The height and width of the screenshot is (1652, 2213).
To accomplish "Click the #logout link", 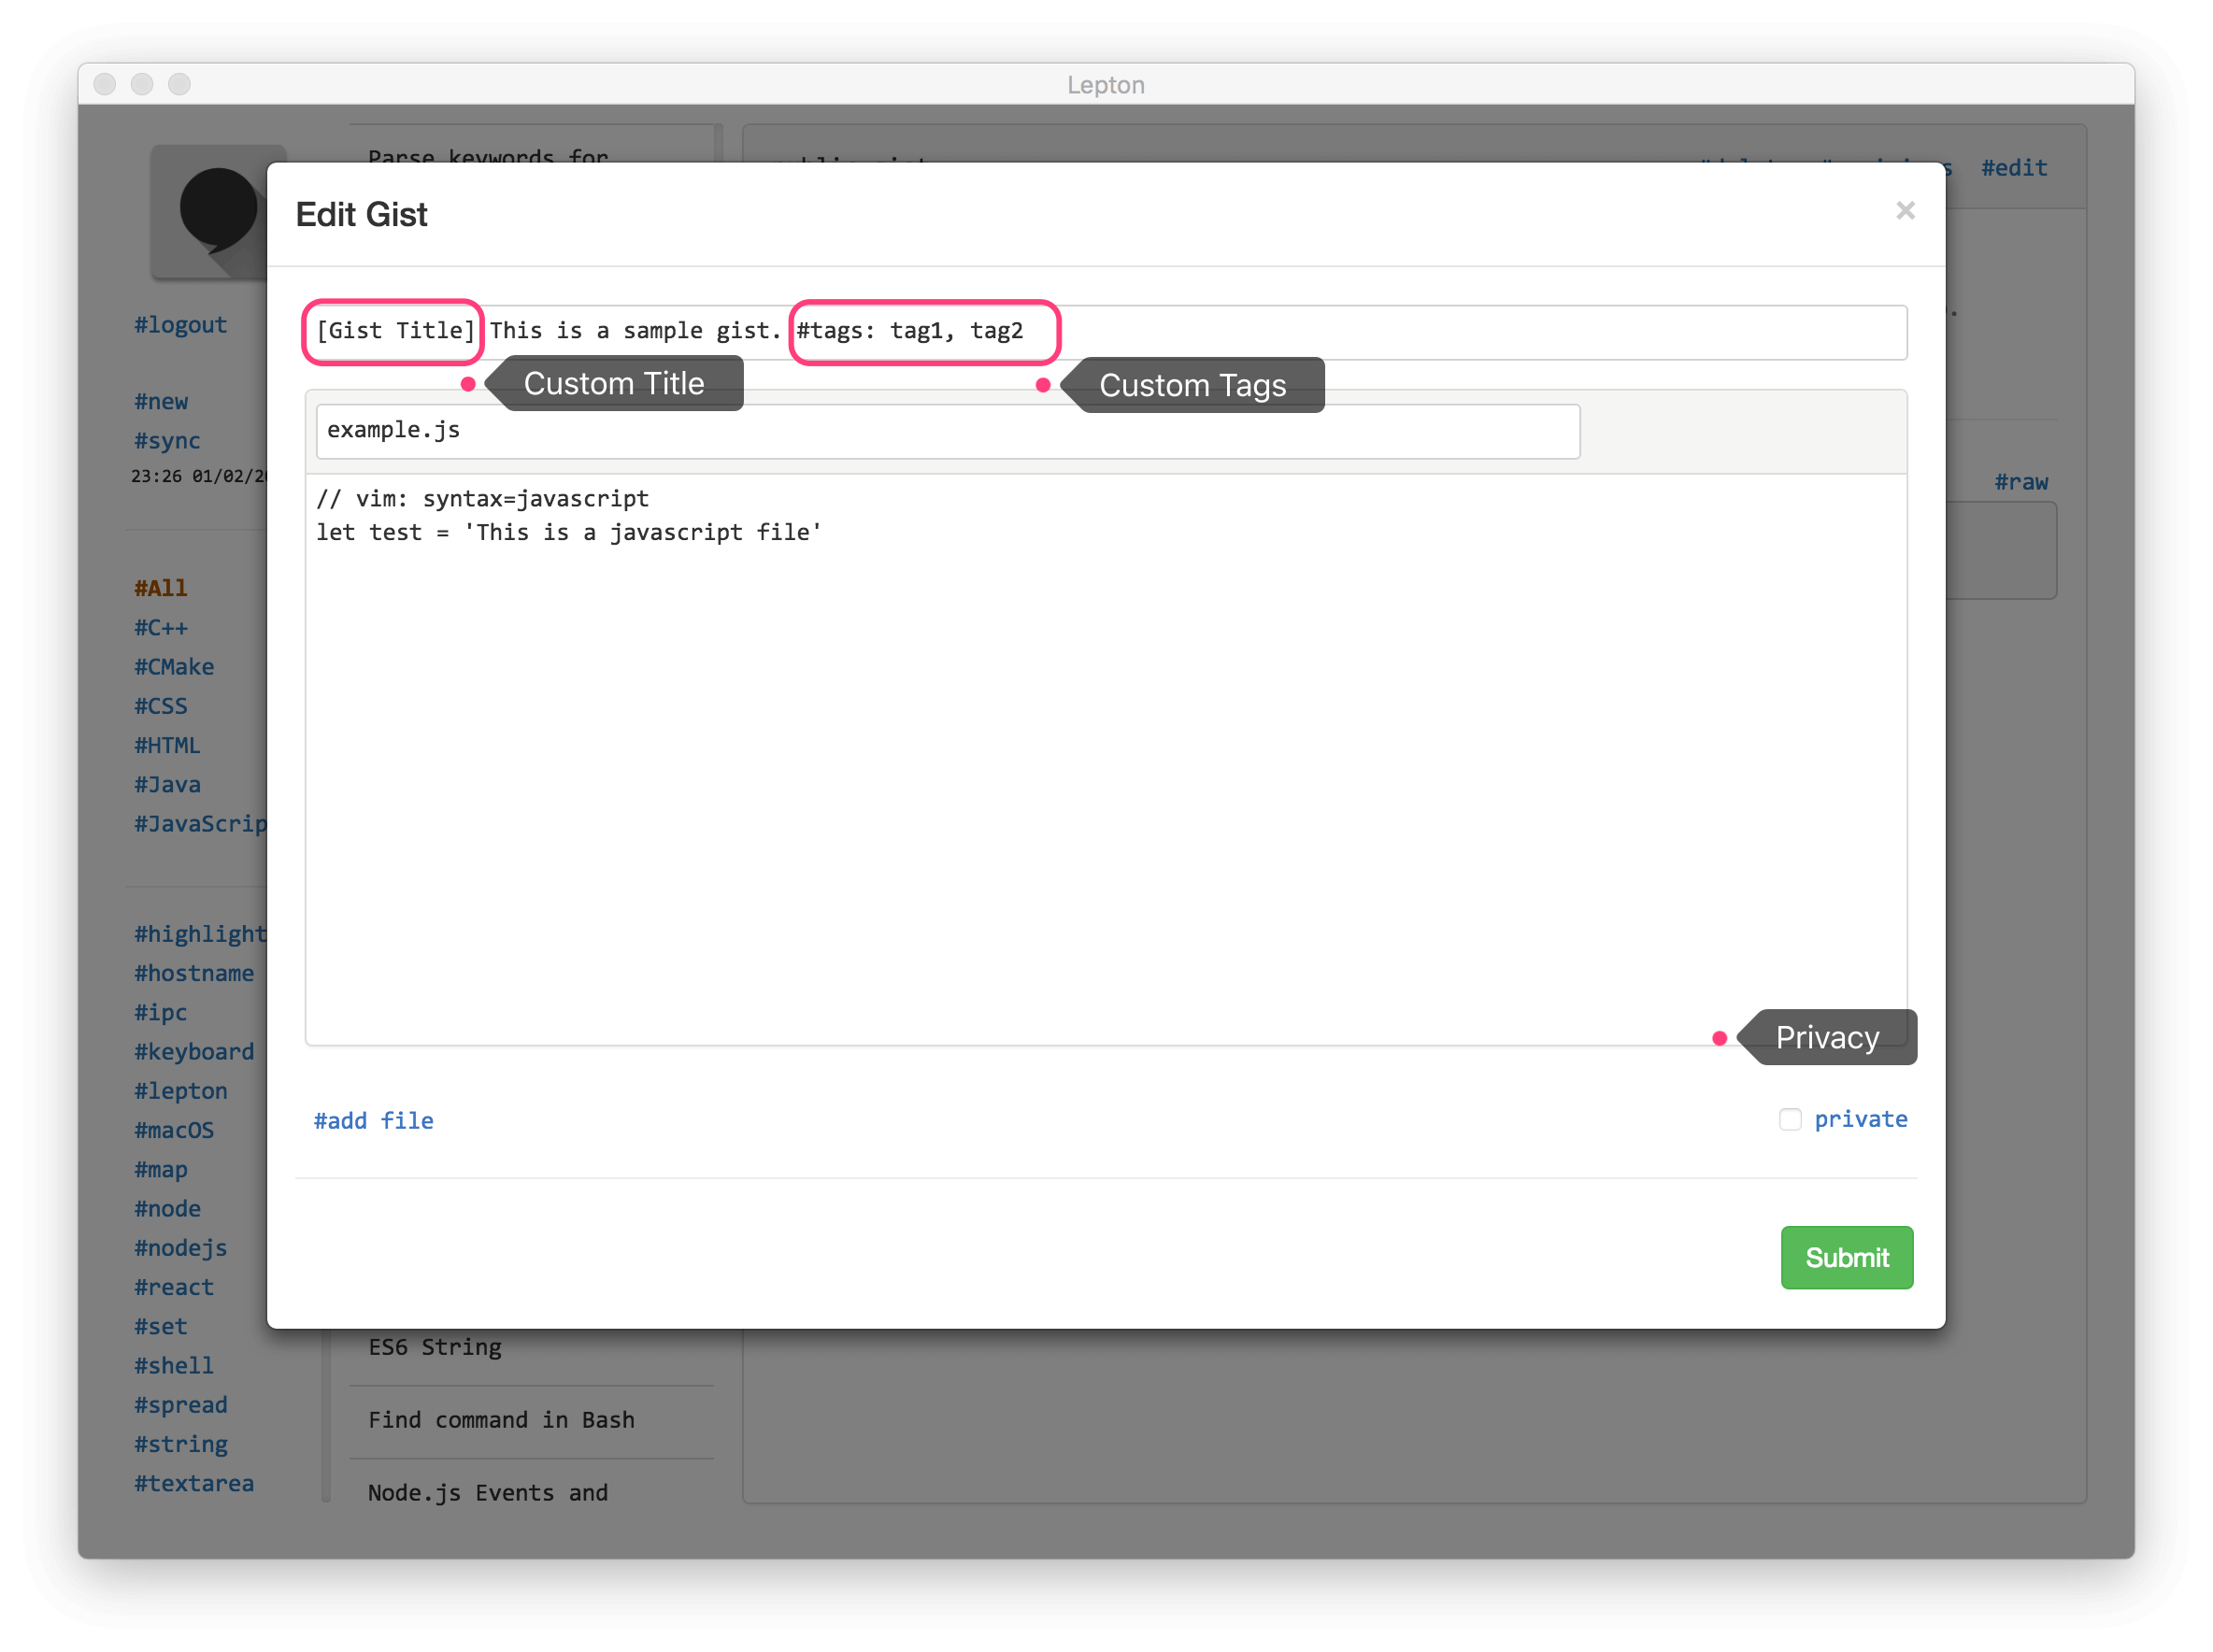I will tap(180, 325).
